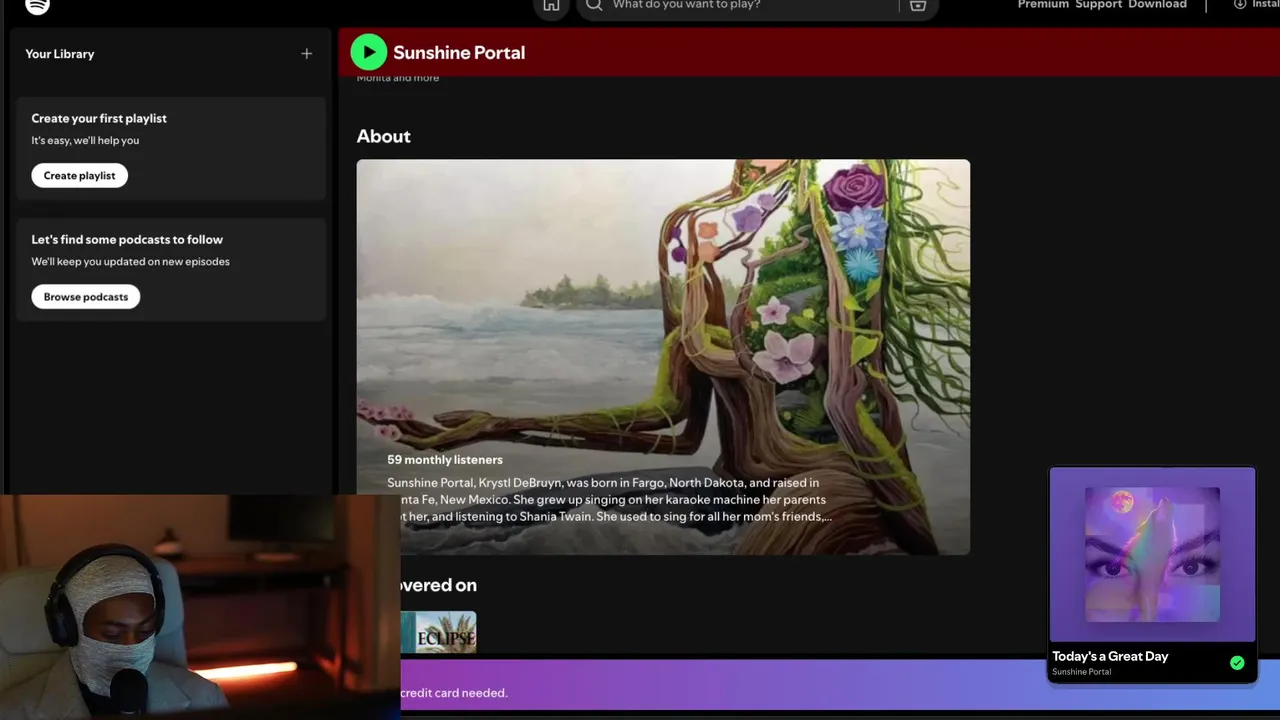
Task: Add to library with plus icon
Action: click(306, 54)
